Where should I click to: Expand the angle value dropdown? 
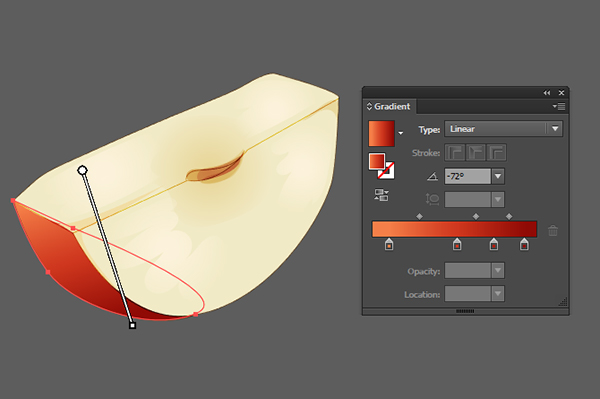498,176
